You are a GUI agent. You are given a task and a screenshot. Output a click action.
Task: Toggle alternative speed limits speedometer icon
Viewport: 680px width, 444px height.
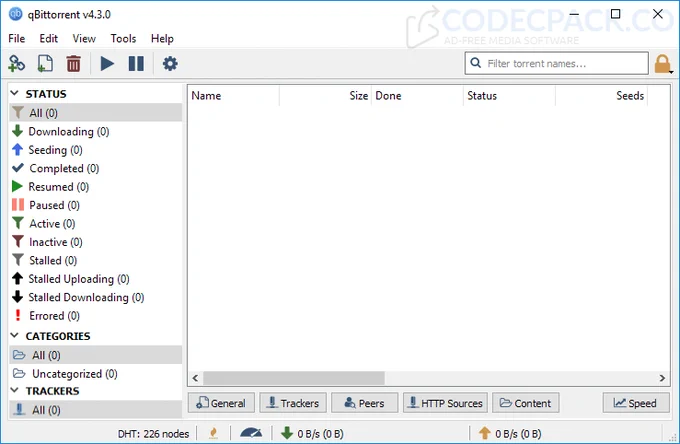click(x=251, y=433)
